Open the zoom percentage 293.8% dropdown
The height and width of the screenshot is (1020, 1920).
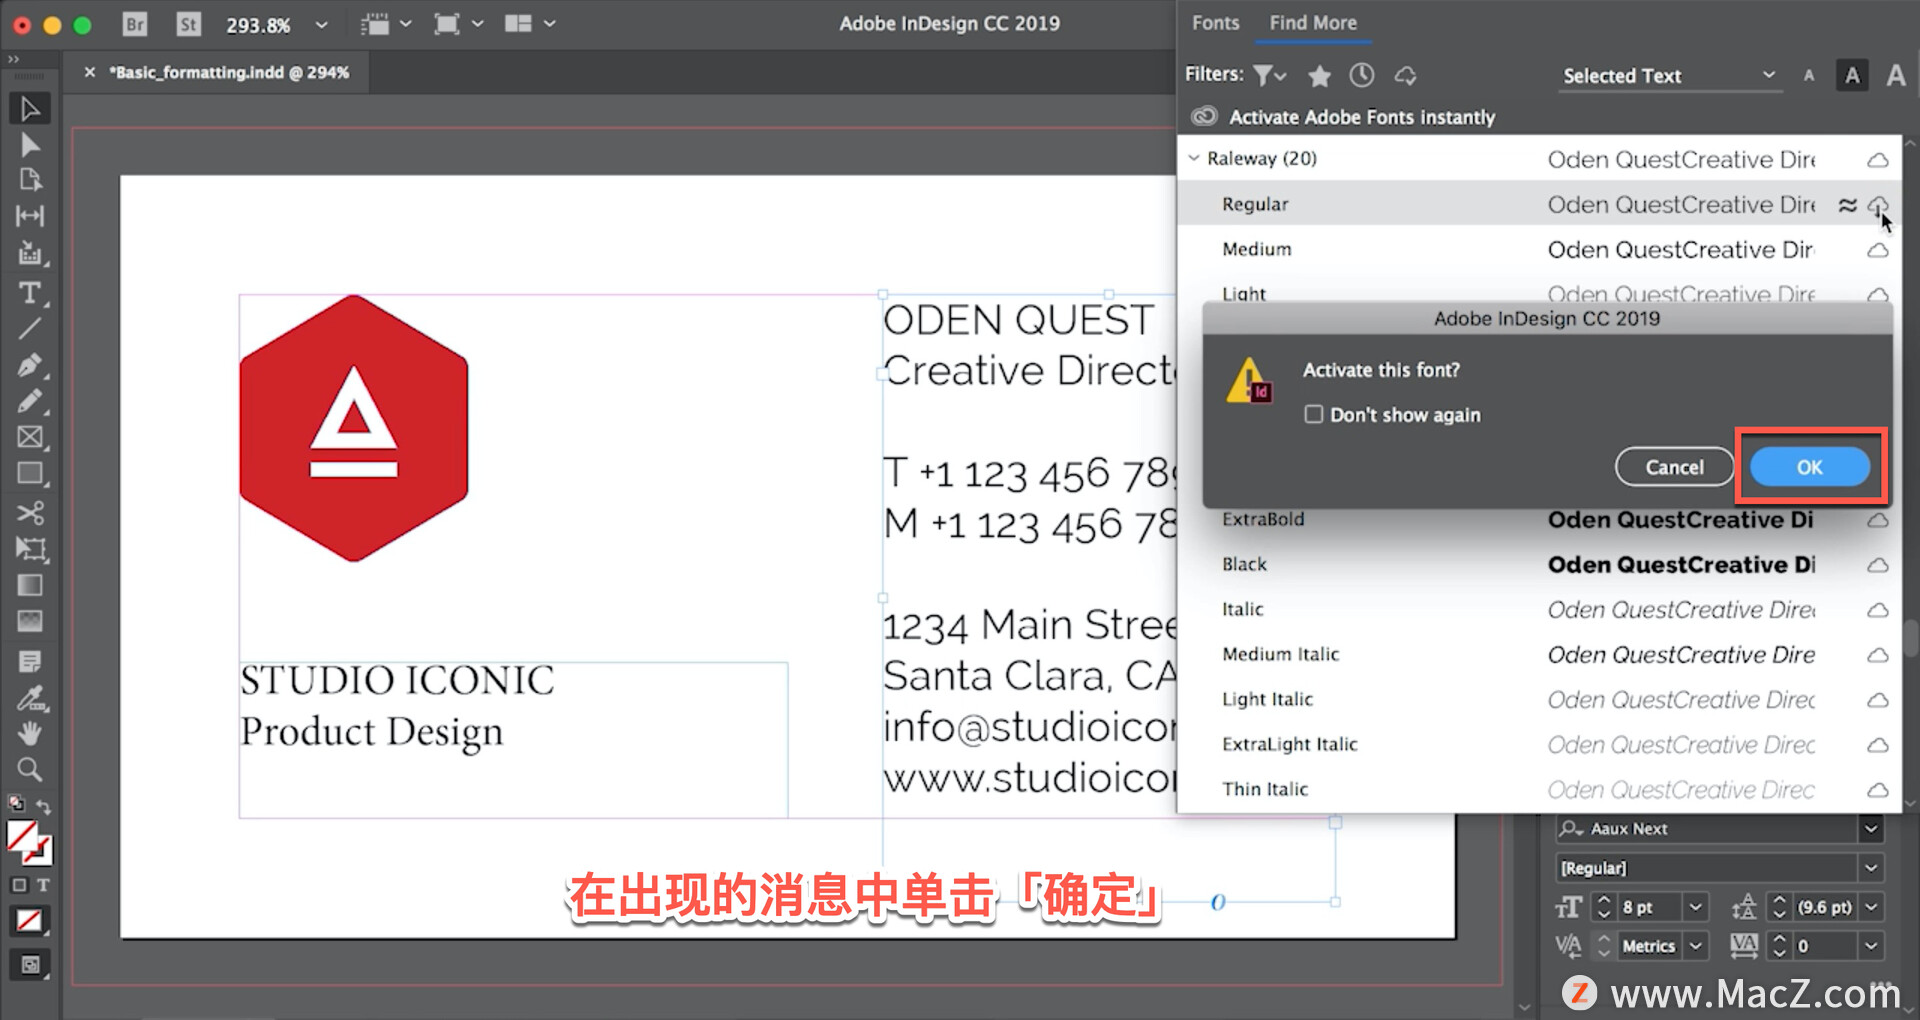pos(319,24)
